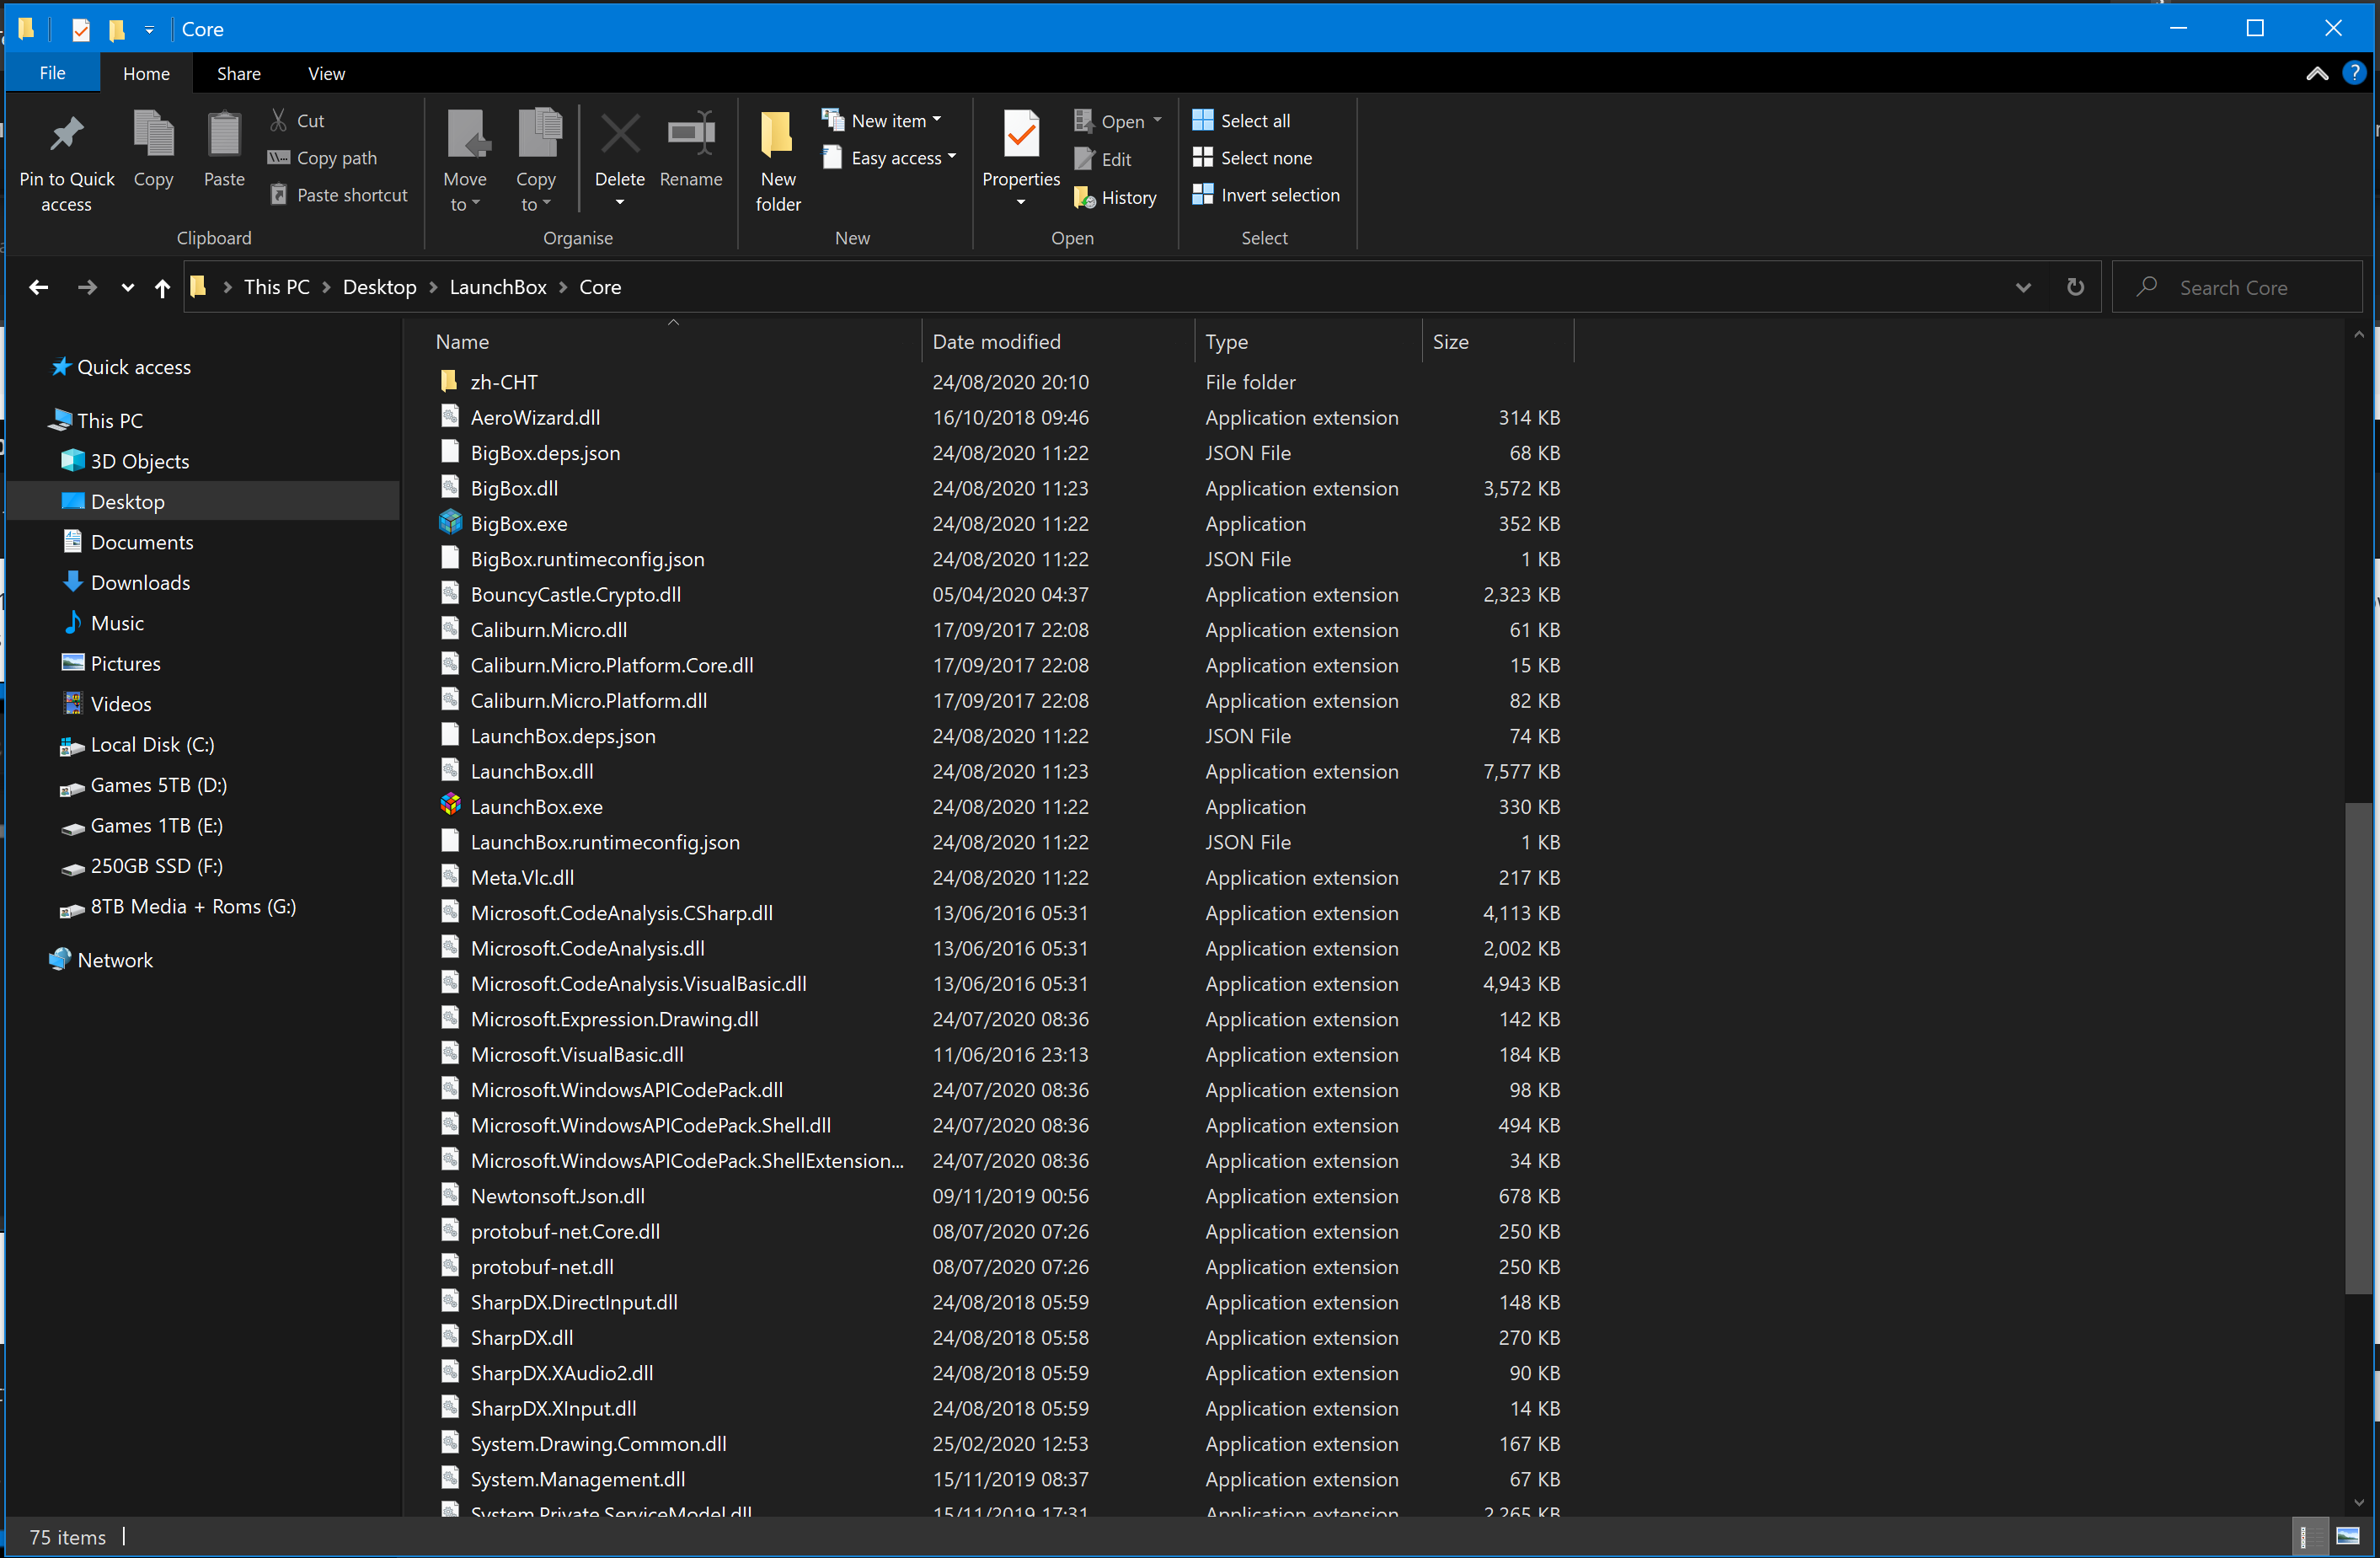Viewport: 2380px width, 1558px height.
Task: Open address bar history dropdown
Action: [x=2022, y=288]
